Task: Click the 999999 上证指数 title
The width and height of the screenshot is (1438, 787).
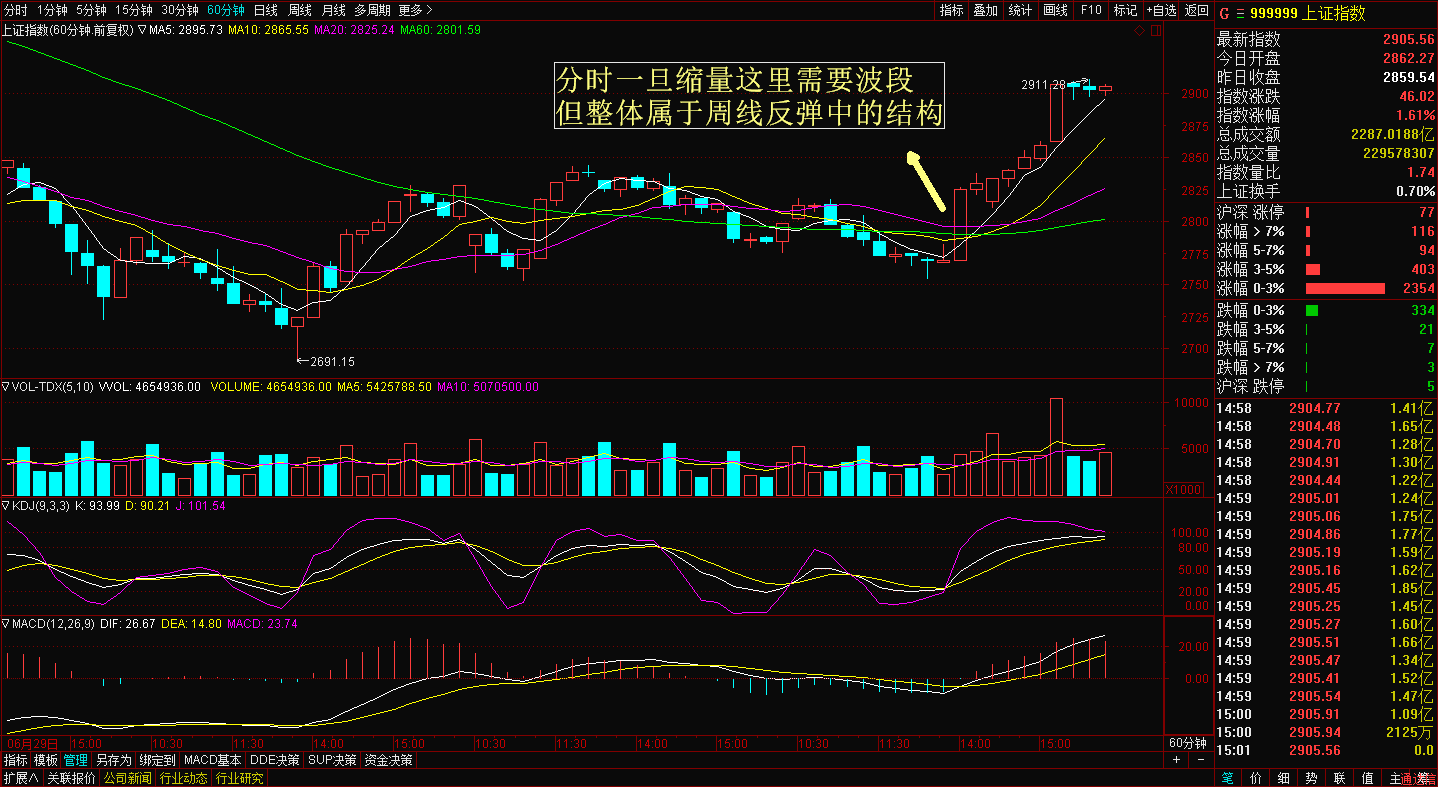Action: tap(1307, 13)
